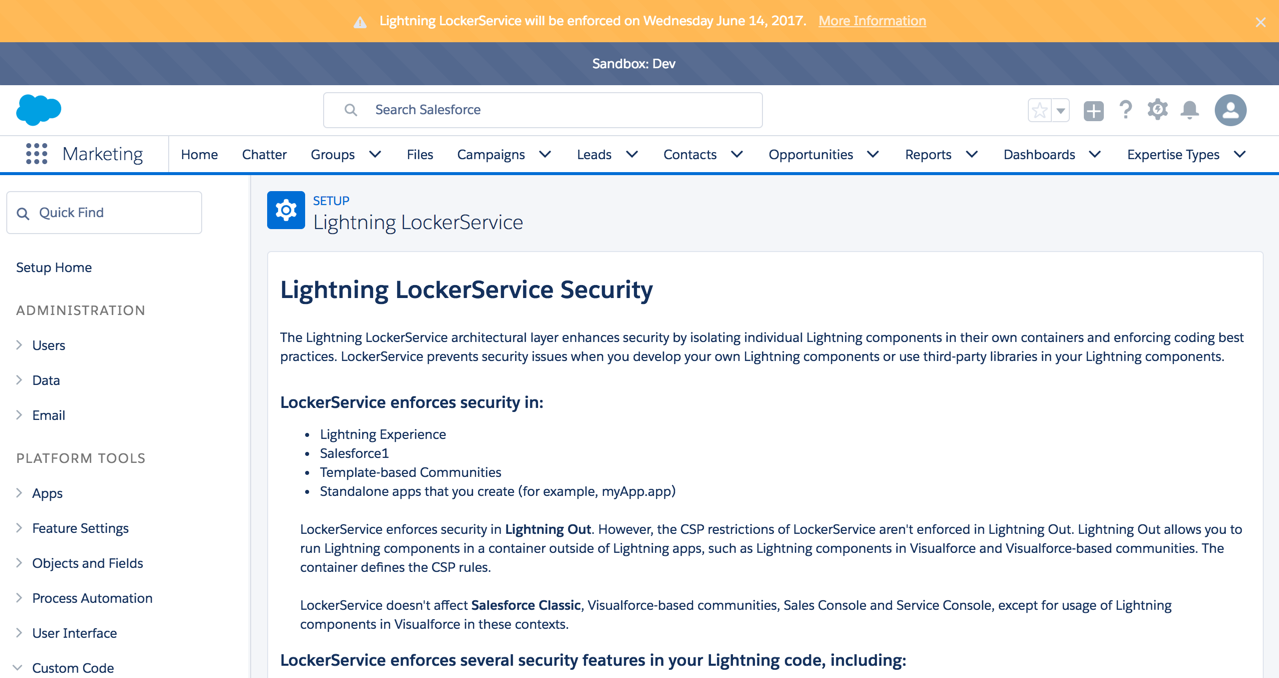Image resolution: width=1279 pixels, height=678 pixels.
Task: Click the Search Salesforce field
Action: [543, 110]
